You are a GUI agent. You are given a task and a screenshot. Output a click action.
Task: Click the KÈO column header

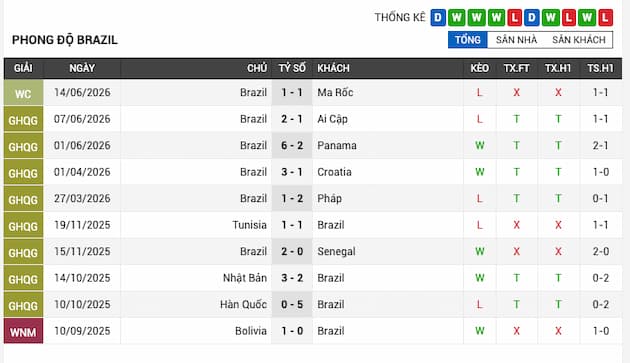[479, 68]
